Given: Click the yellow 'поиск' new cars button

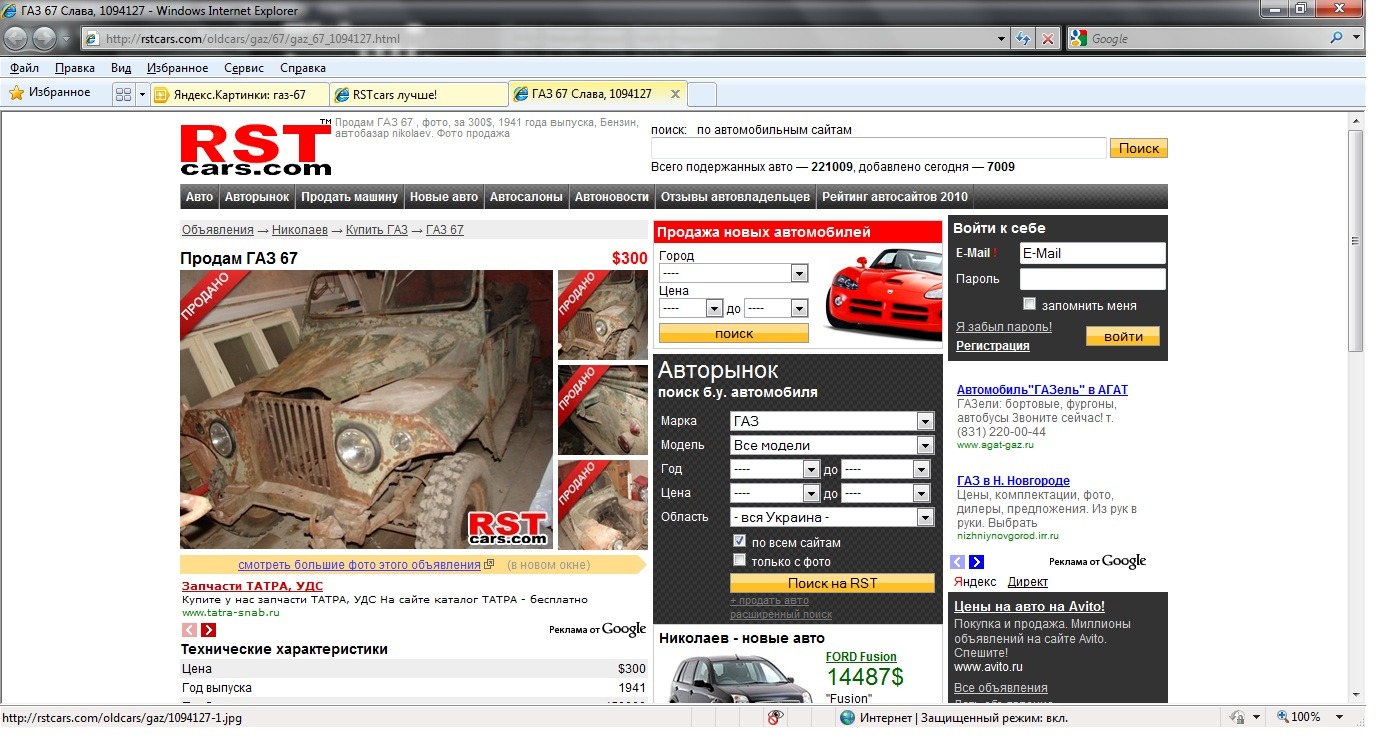Looking at the screenshot, I should pyautogui.click(x=734, y=333).
